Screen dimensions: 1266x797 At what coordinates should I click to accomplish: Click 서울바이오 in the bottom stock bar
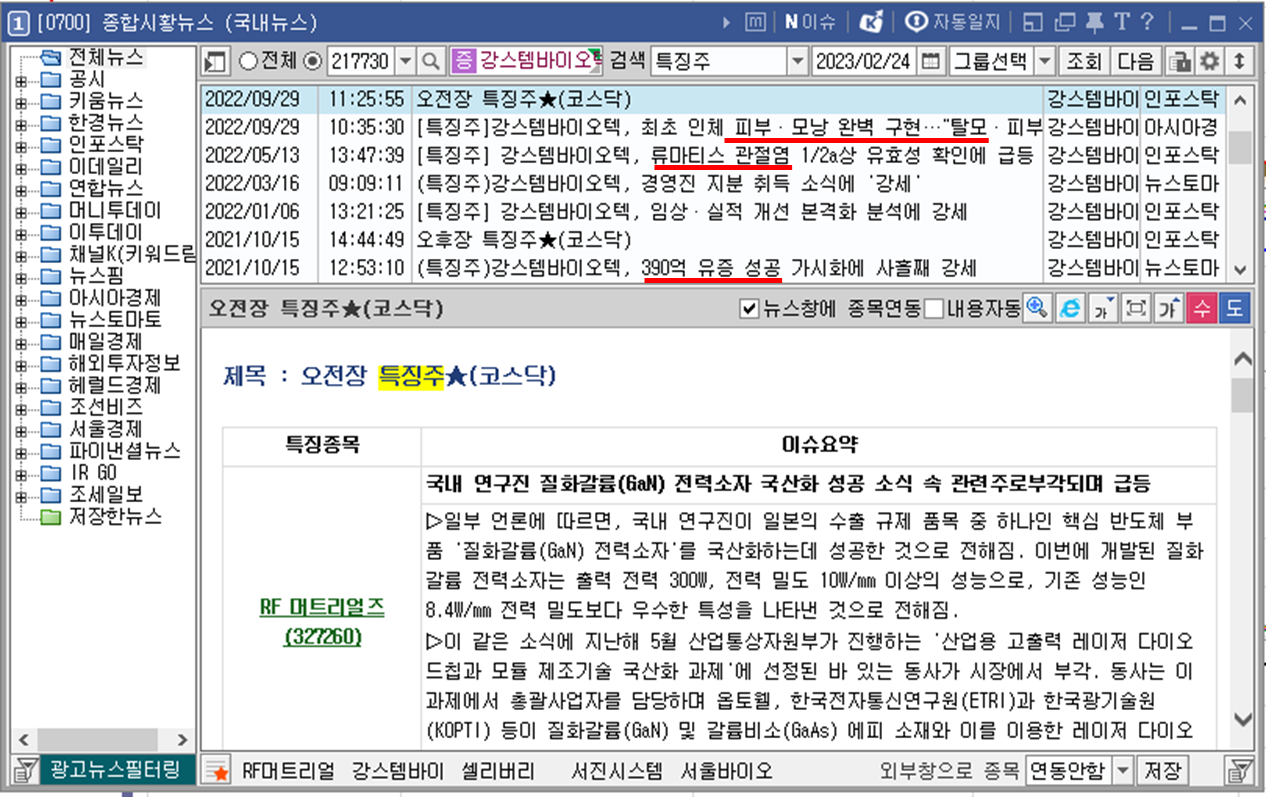point(727,771)
